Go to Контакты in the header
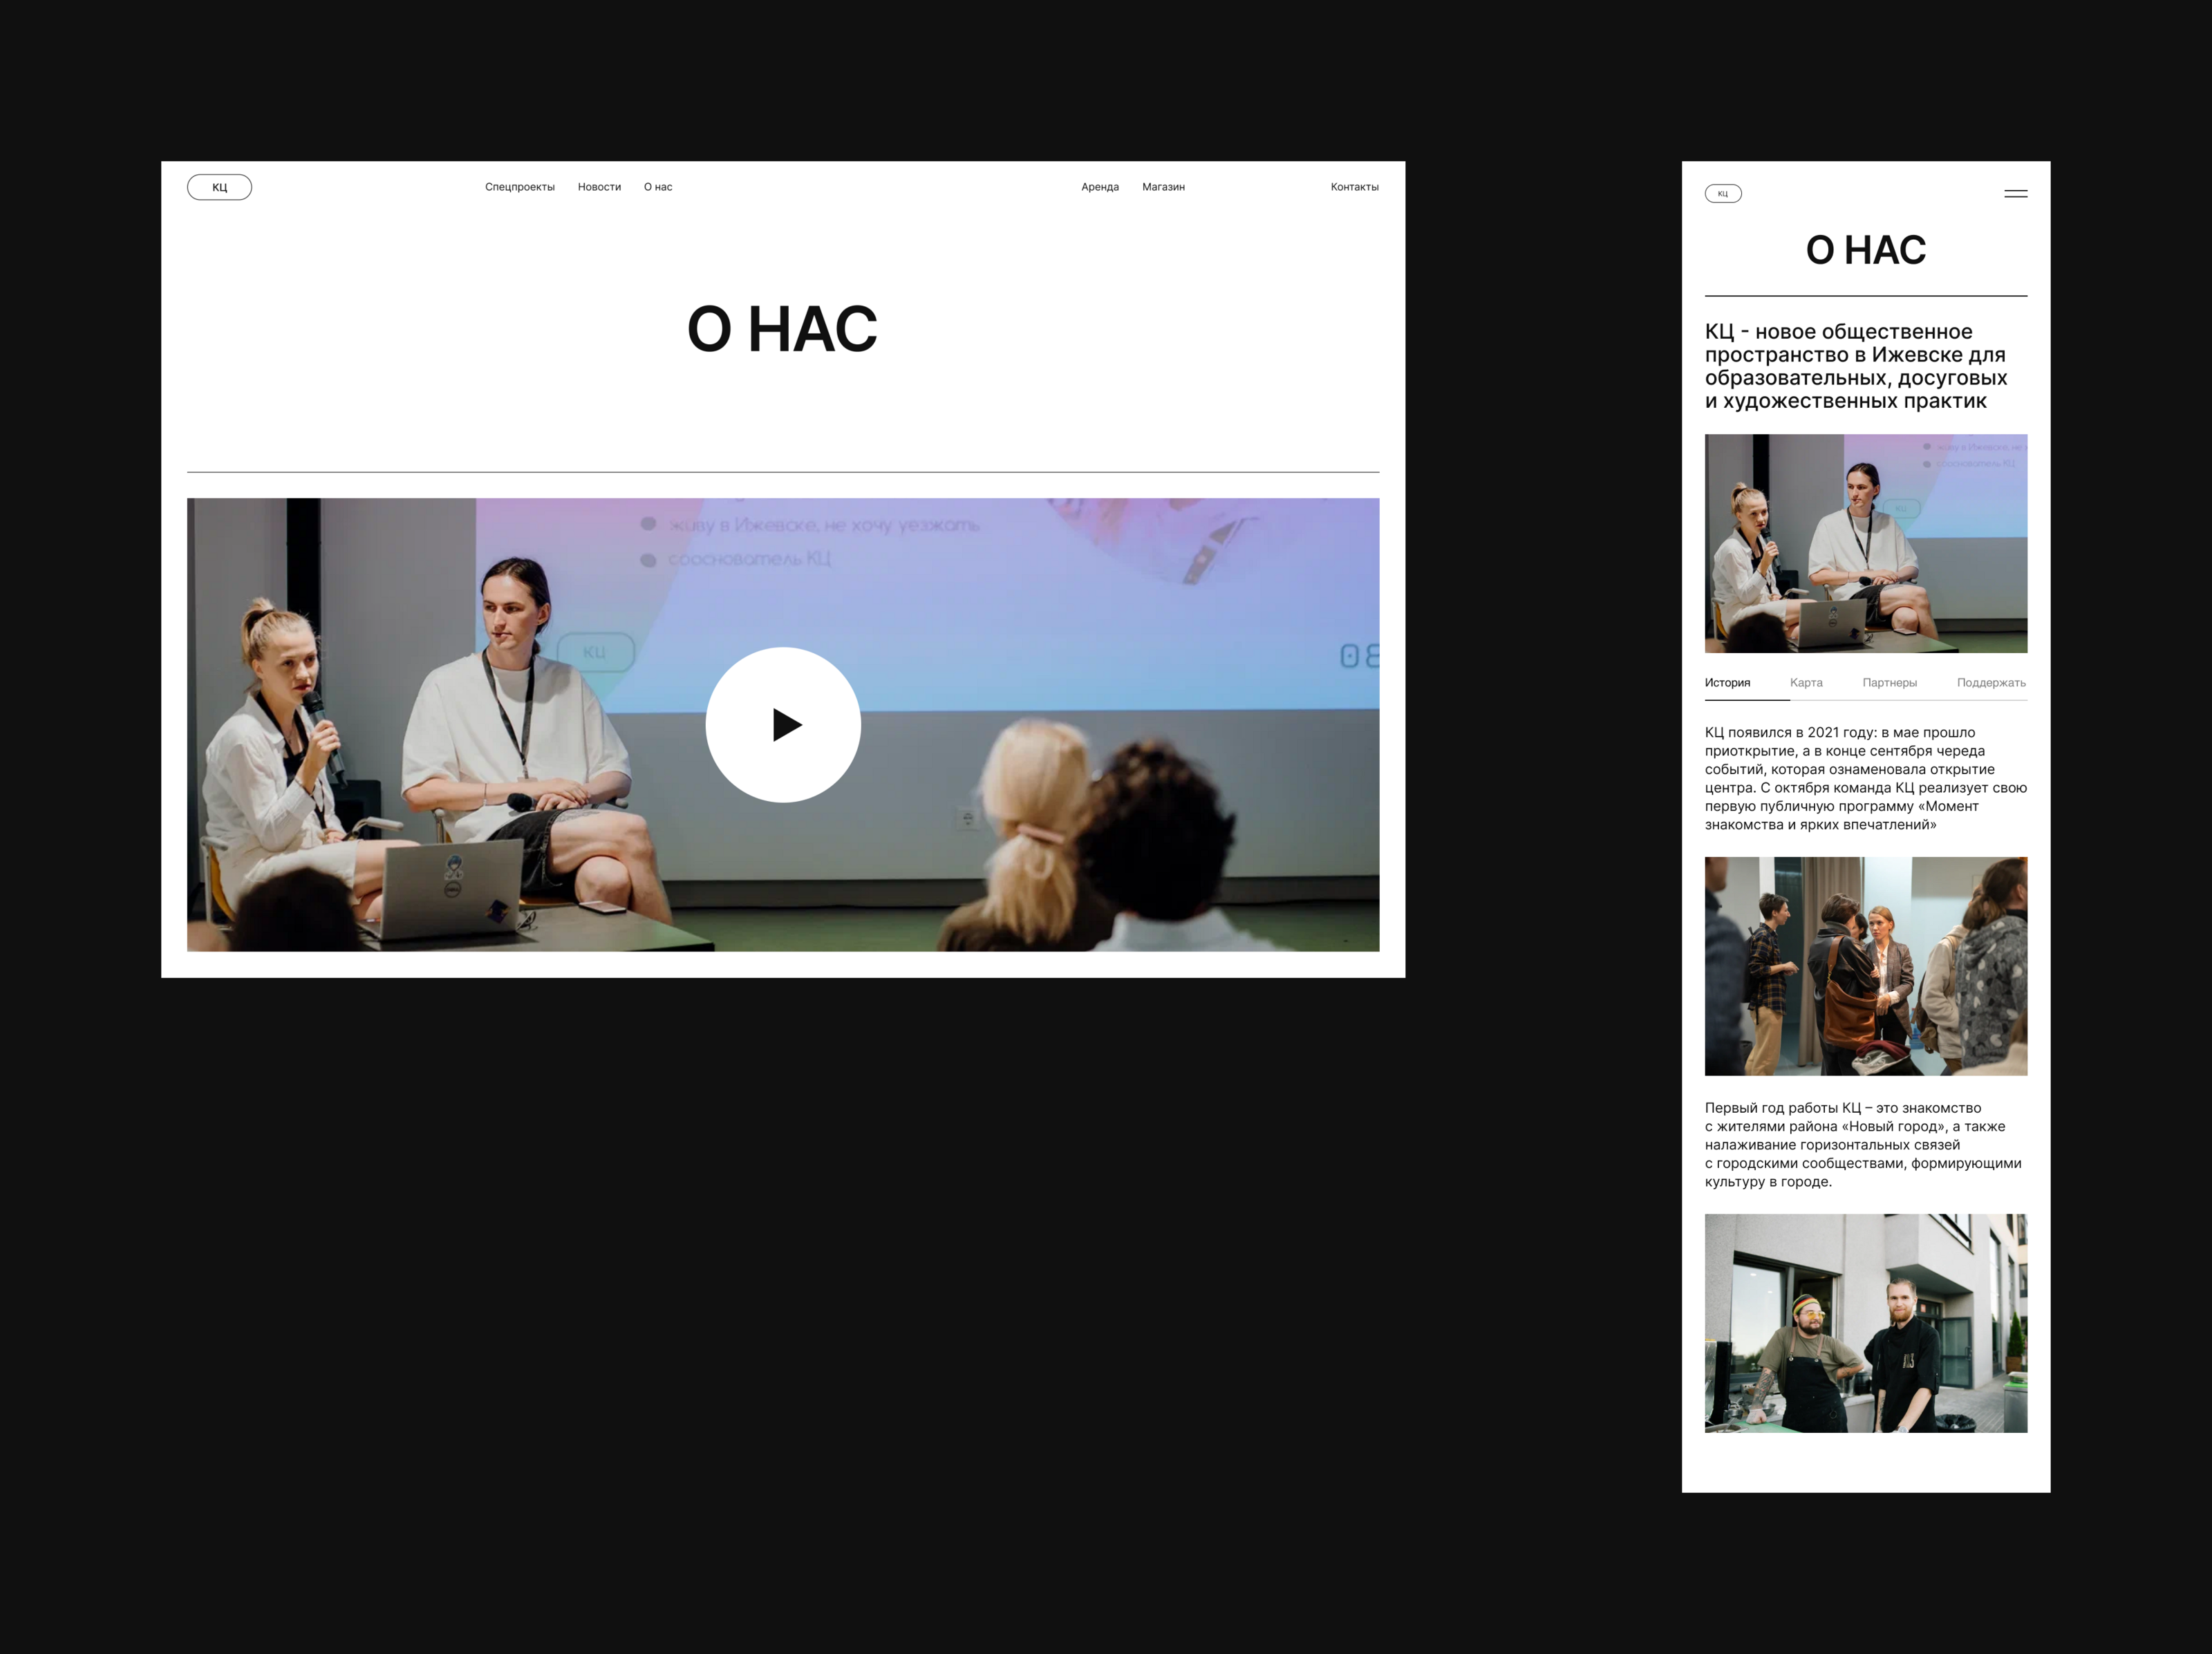 [1354, 187]
